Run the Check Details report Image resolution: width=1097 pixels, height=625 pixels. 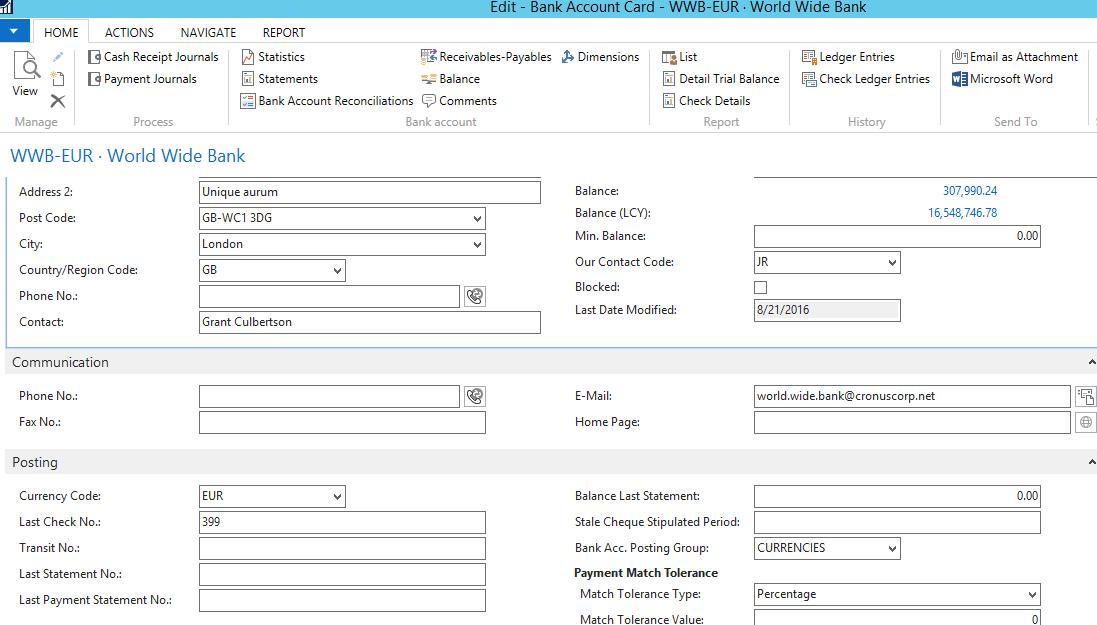click(x=706, y=101)
